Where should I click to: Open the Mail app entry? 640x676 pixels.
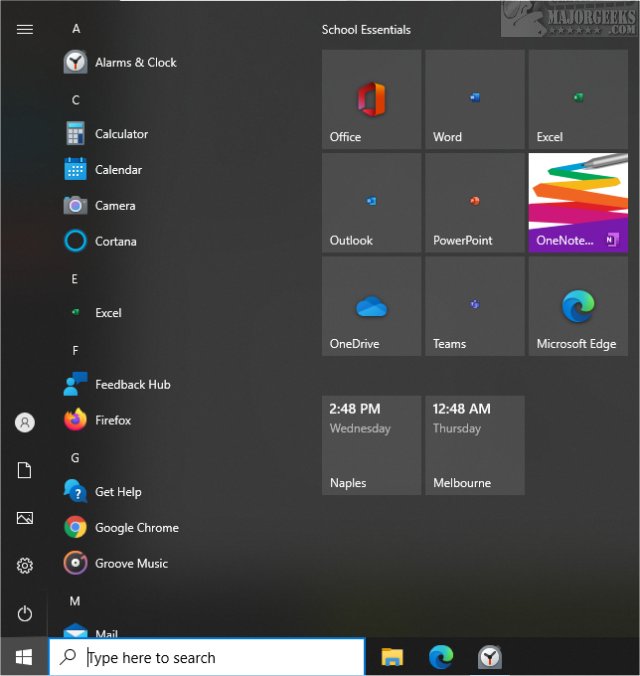point(91,631)
